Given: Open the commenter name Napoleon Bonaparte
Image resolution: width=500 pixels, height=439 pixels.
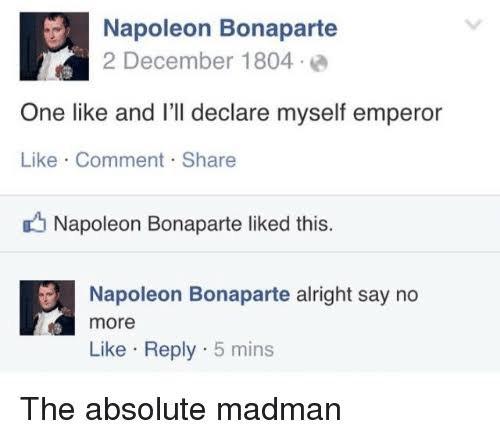Looking at the screenshot, I should (190, 294).
